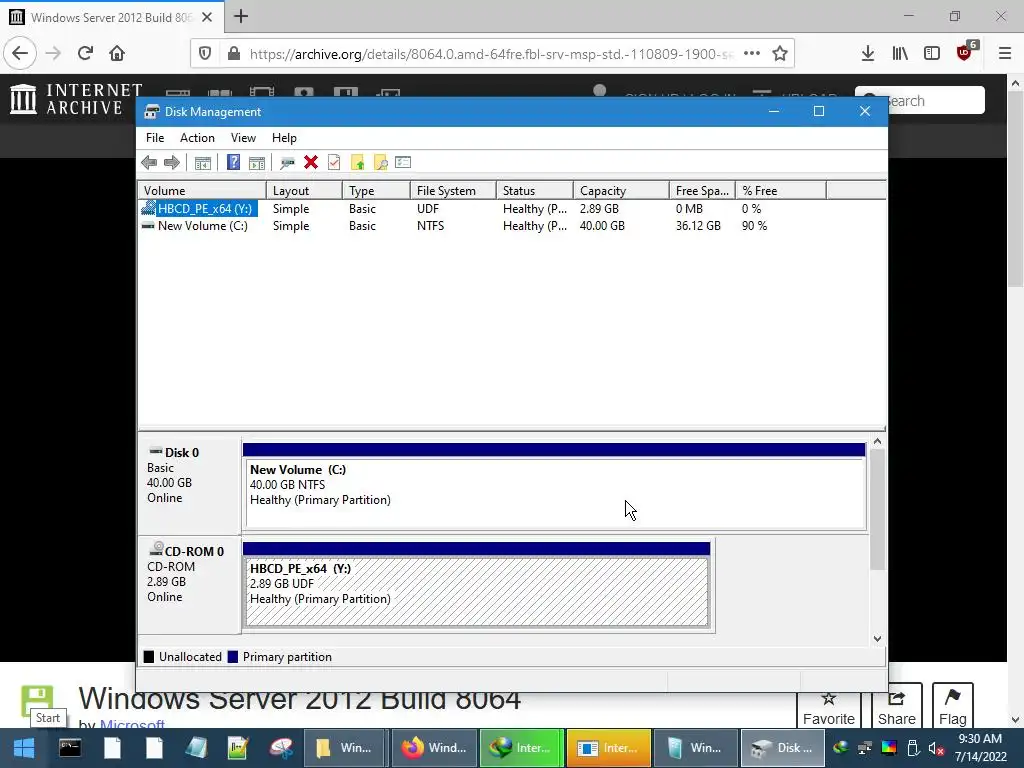The image size is (1024, 768).
Task: Select the Disk 0 label panel
Action: (189, 486)
